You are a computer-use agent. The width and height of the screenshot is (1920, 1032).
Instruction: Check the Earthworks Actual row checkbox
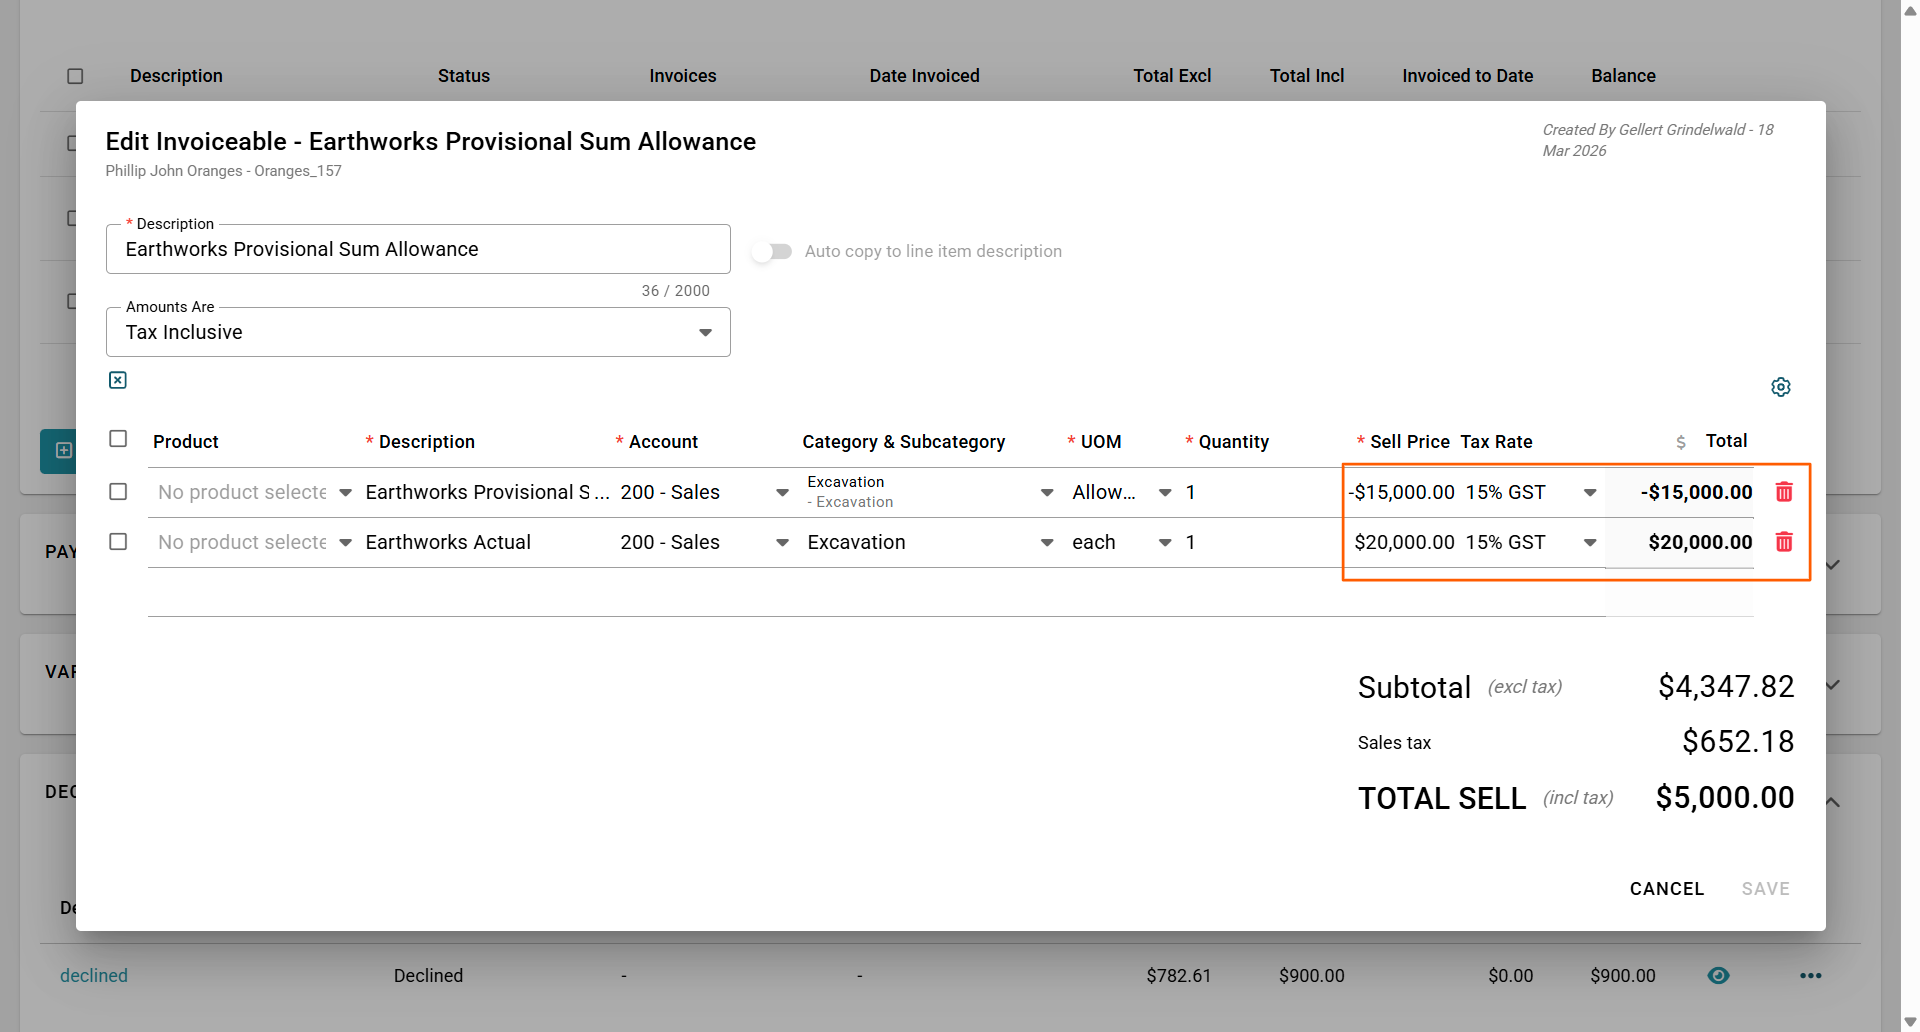click(118, 542)
